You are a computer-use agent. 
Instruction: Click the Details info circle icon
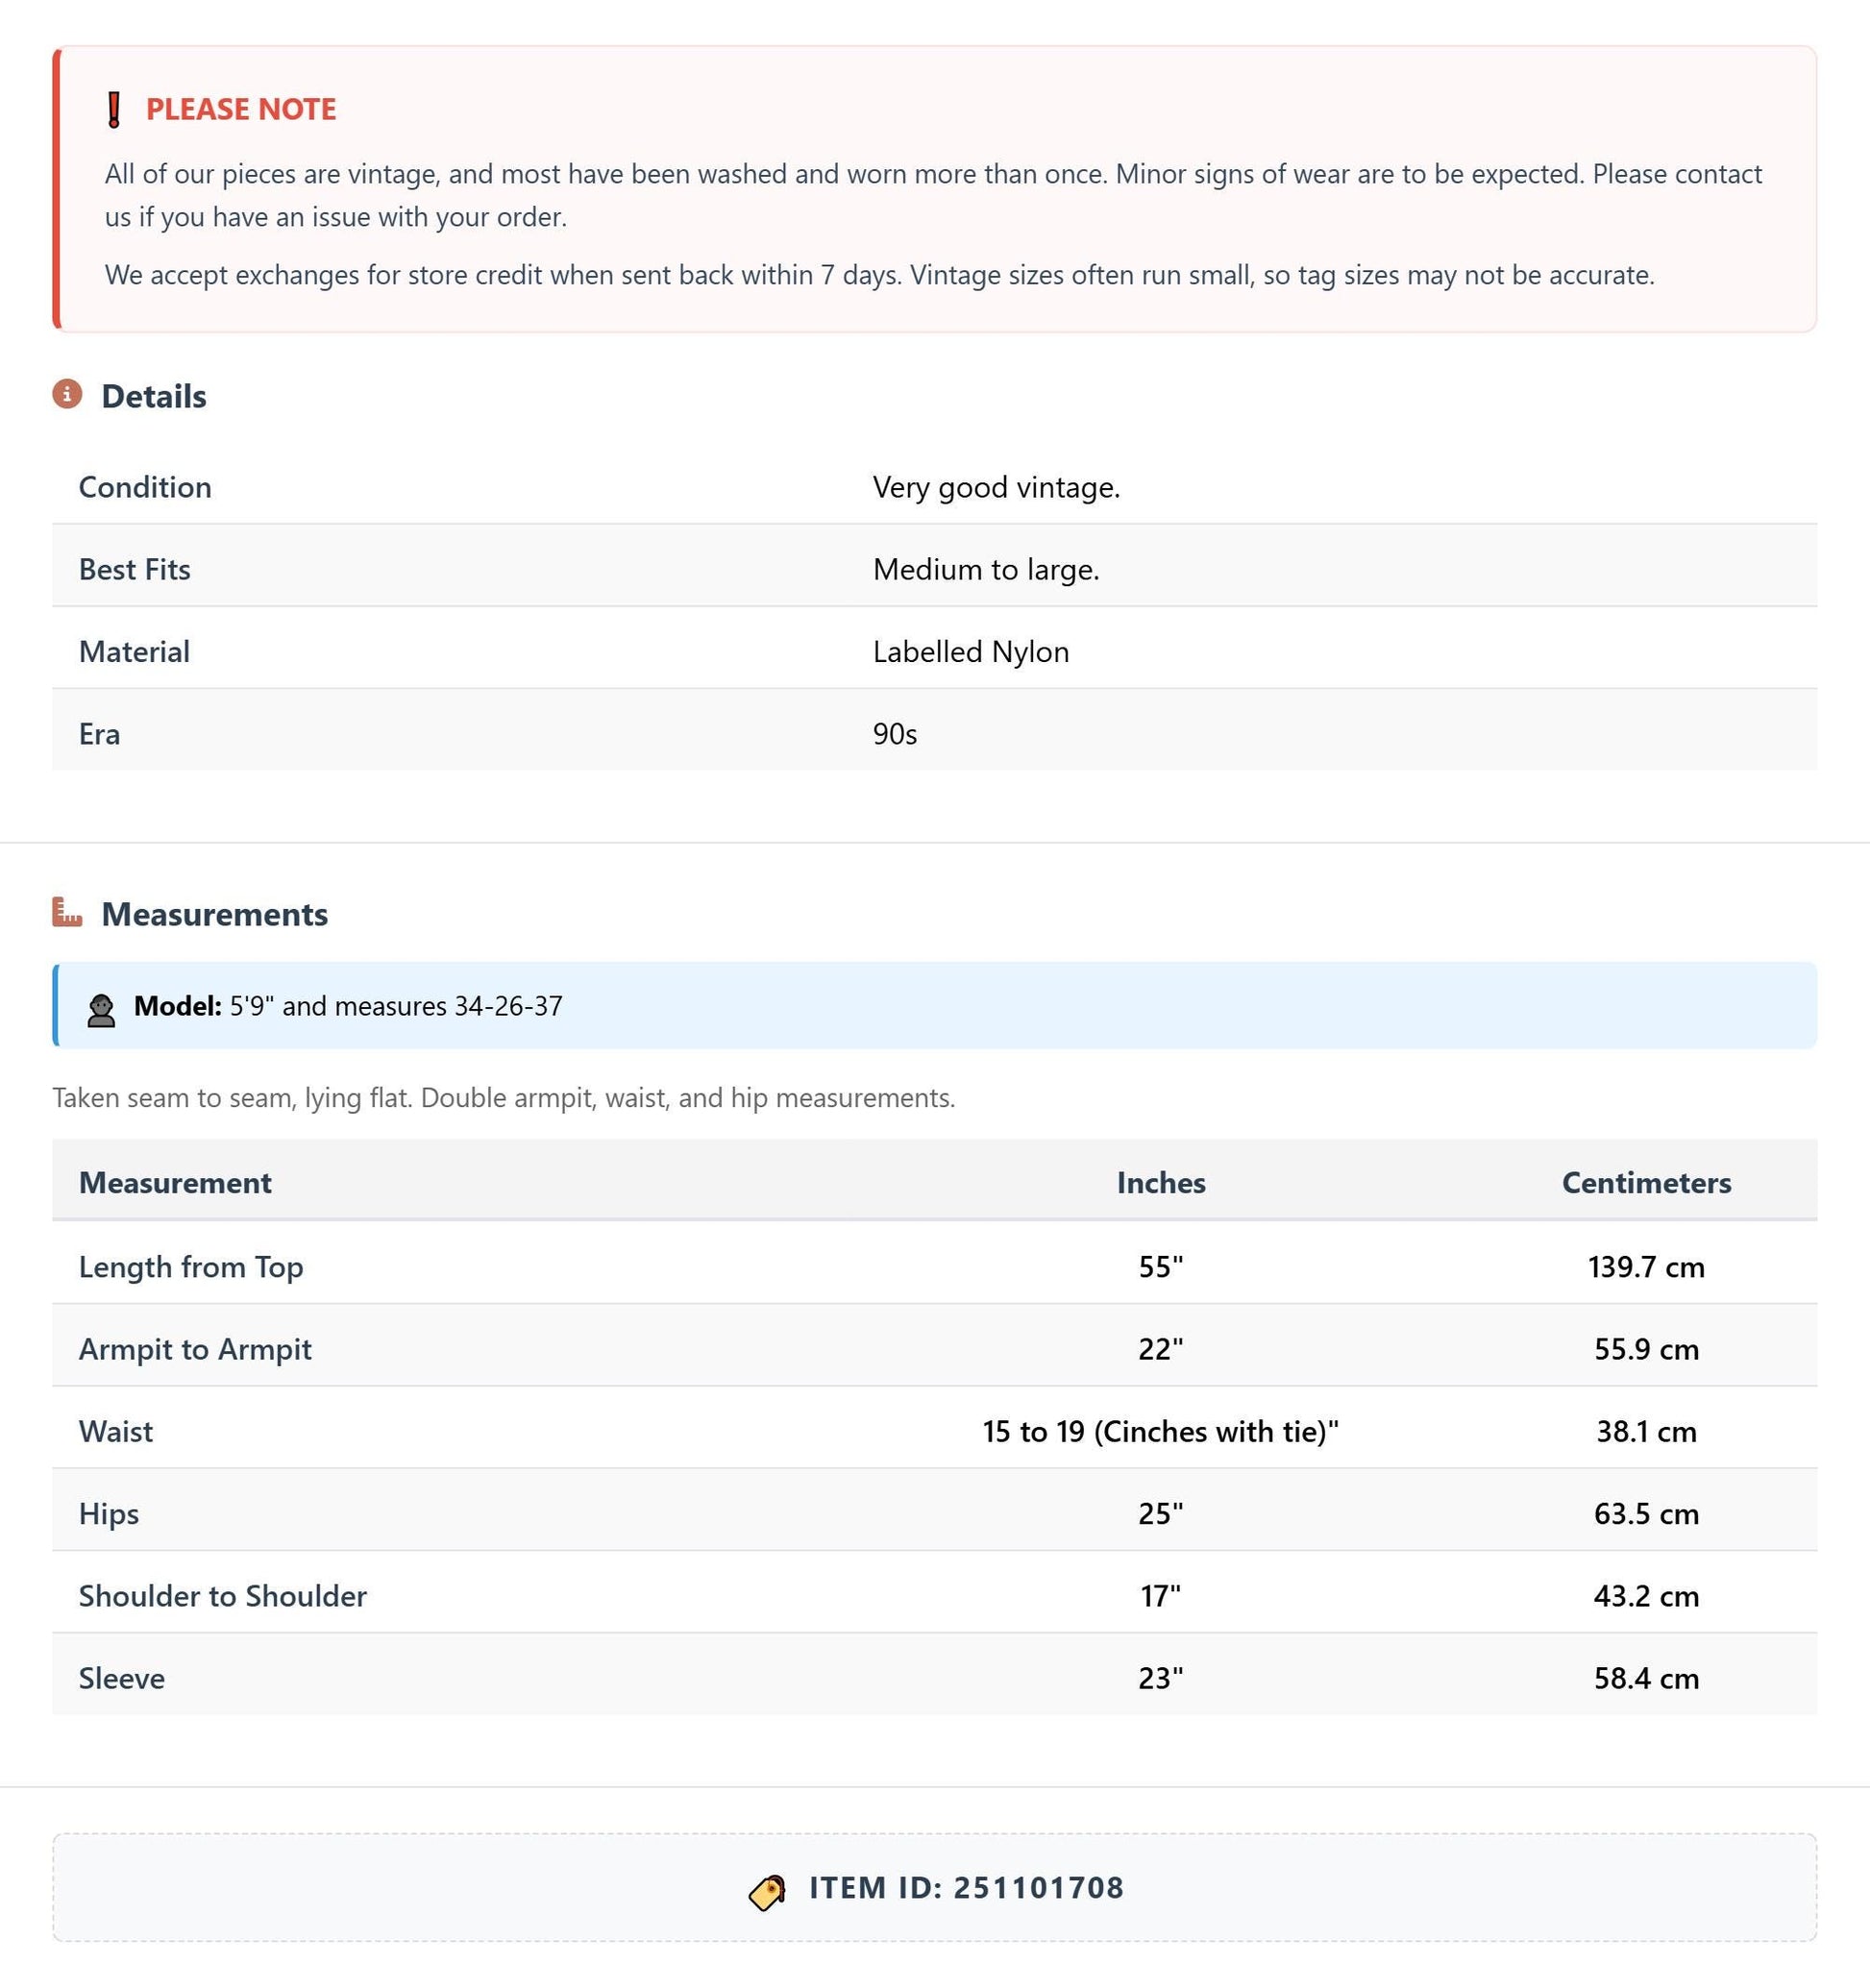67,394
